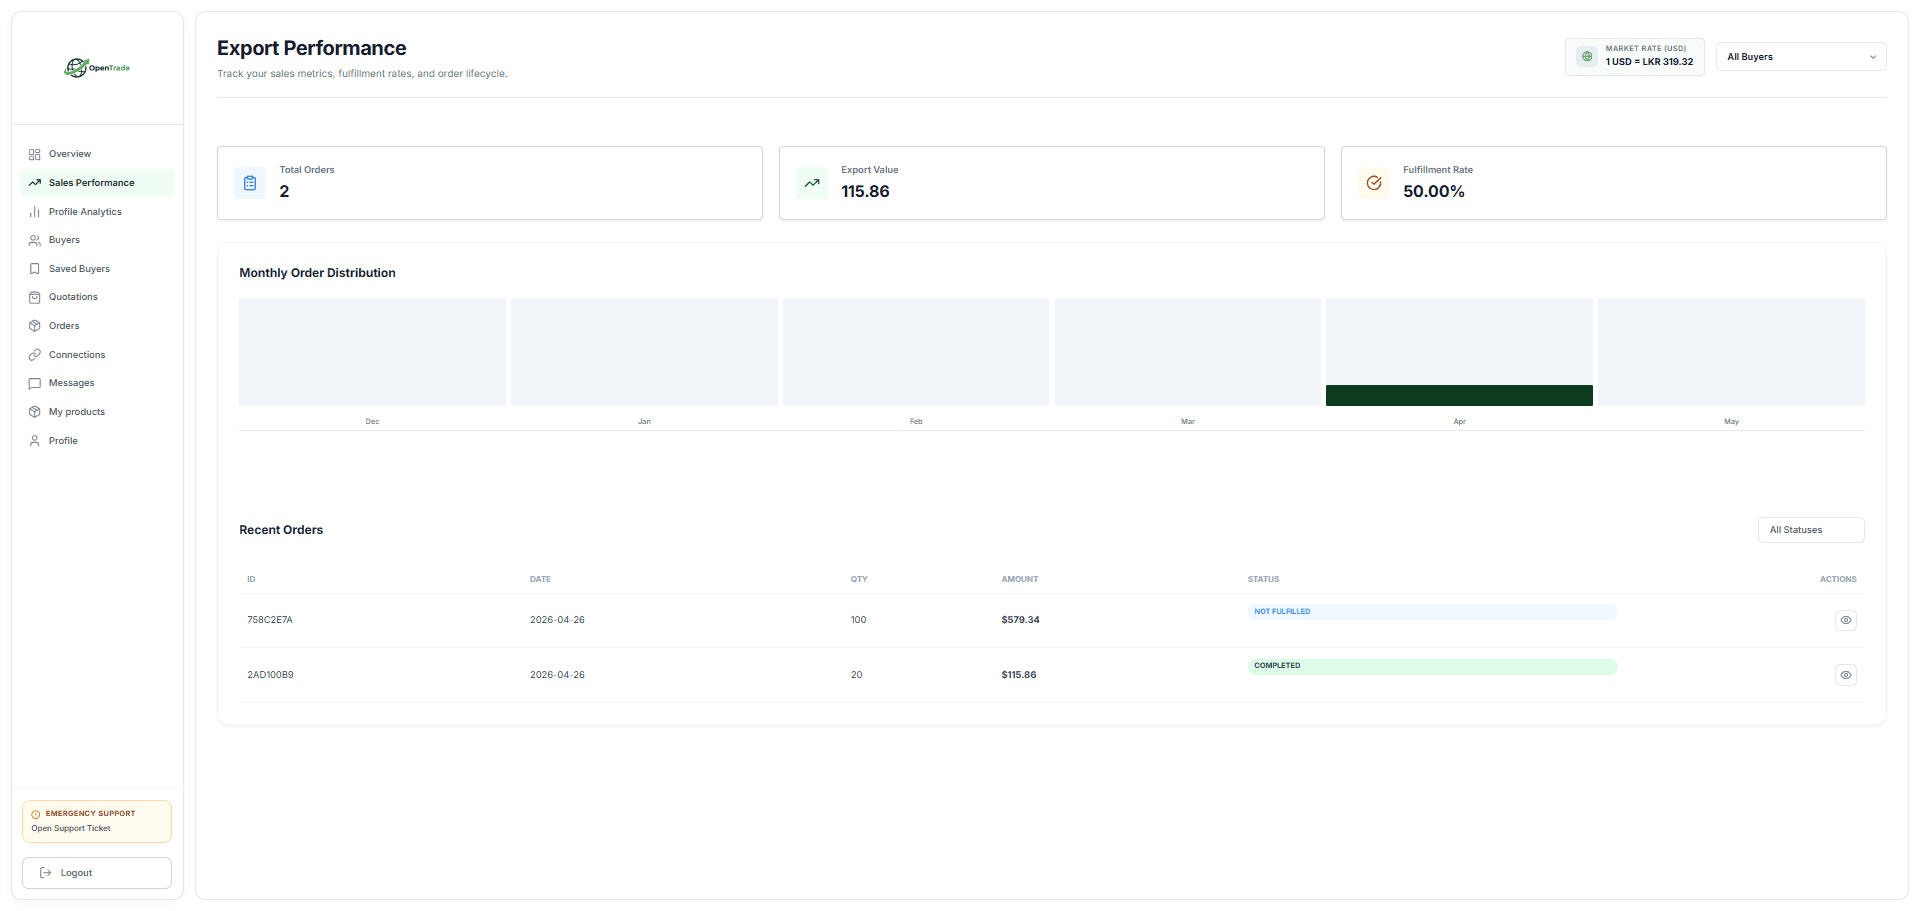The height and width of the screenshot is (911, 1920).
Task: Click quantity 100 in first order row
Action: click(858, 620)
